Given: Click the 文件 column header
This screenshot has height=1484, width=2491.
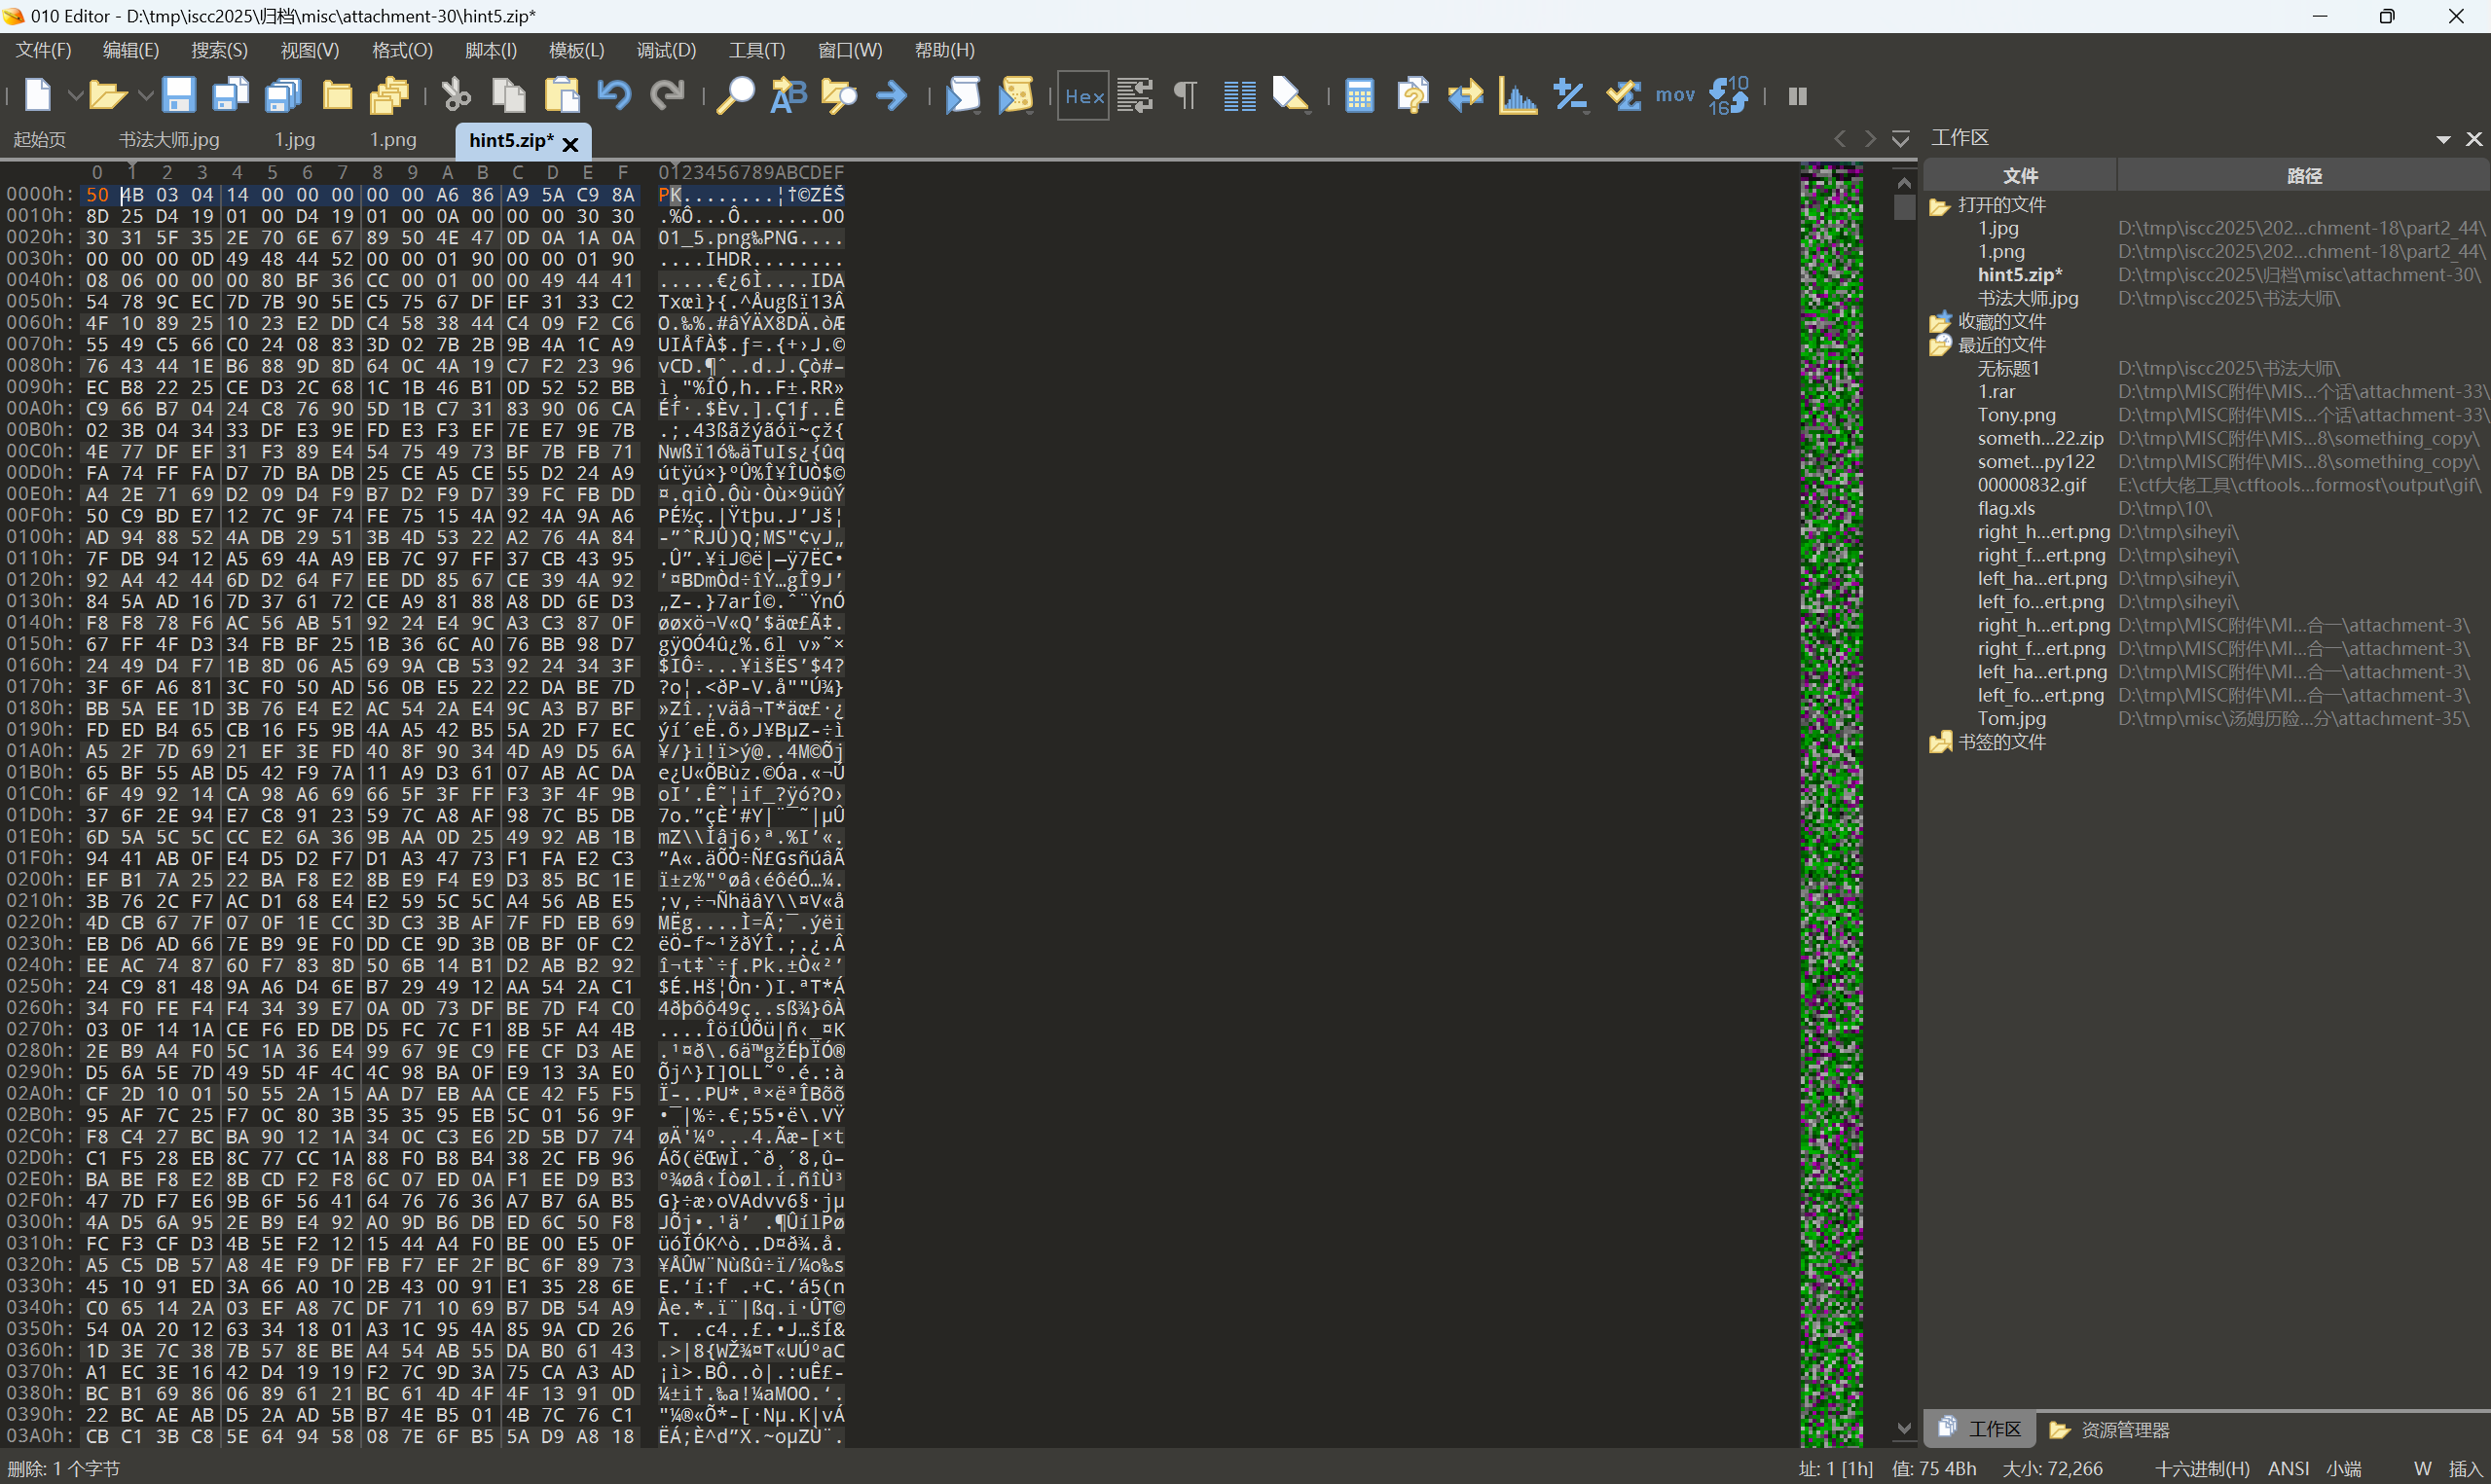Looking at the screenshot, I should tap(2020, 176).
